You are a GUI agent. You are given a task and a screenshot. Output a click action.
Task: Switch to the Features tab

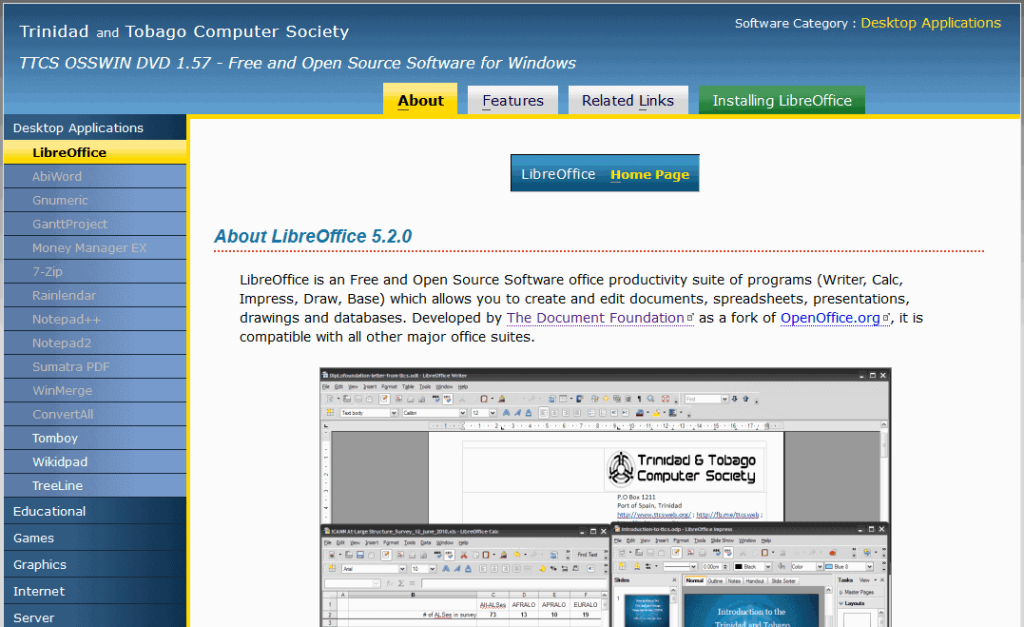click(513, 100)
